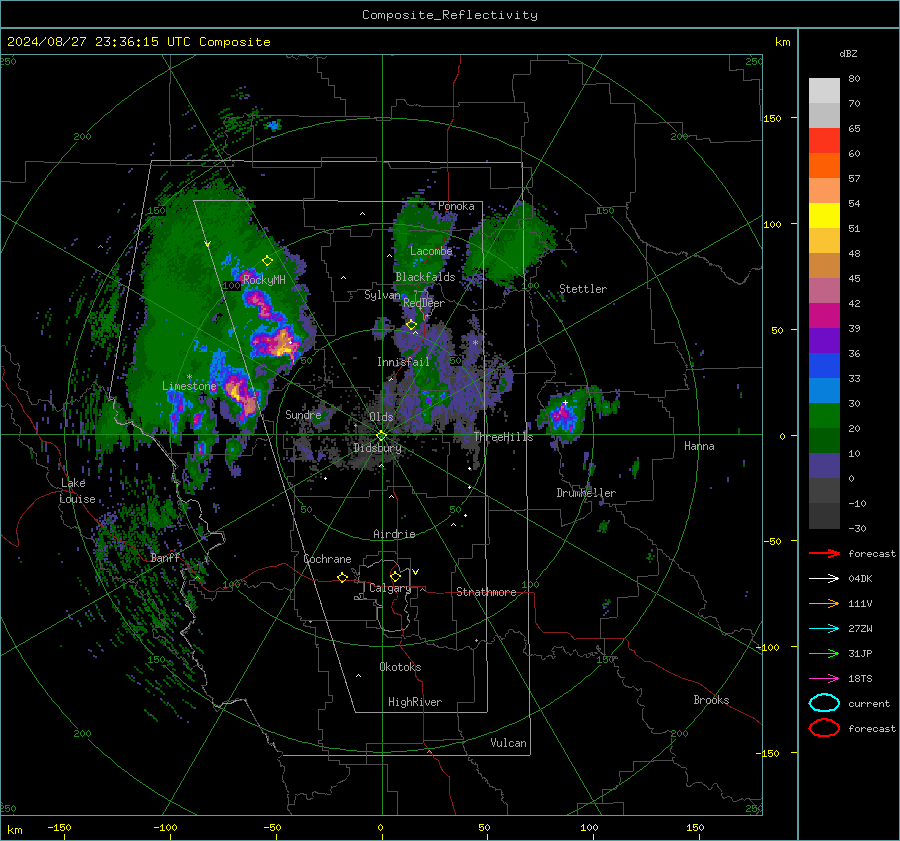Click the cyan 27ZW arrow in legend
Screen dimensions: 900x841
pos(824,629)
